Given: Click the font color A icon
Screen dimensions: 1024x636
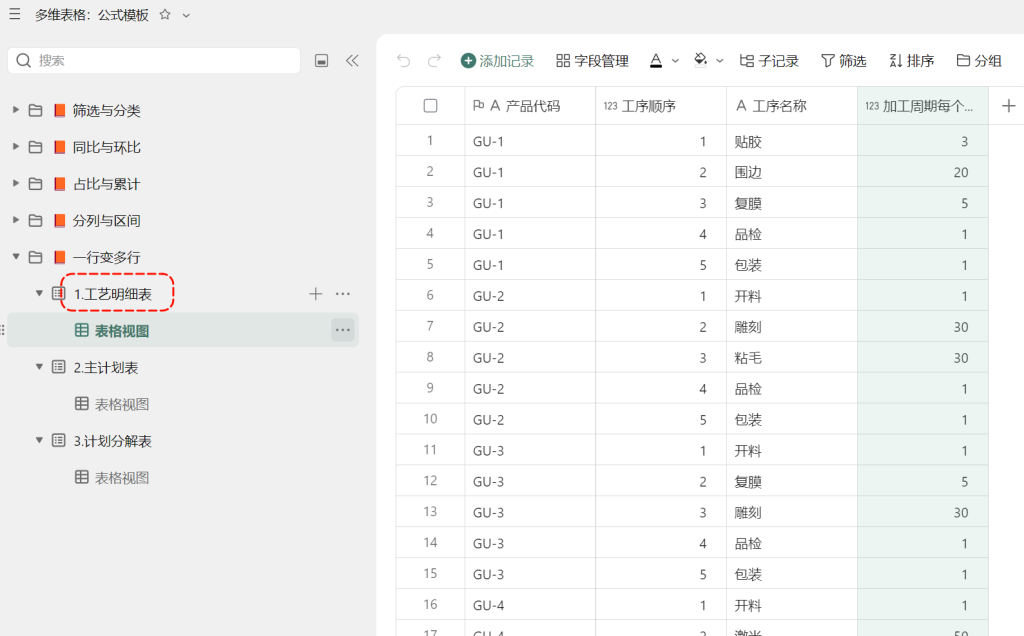Looking at the screenshot, I should pos(656,61).
